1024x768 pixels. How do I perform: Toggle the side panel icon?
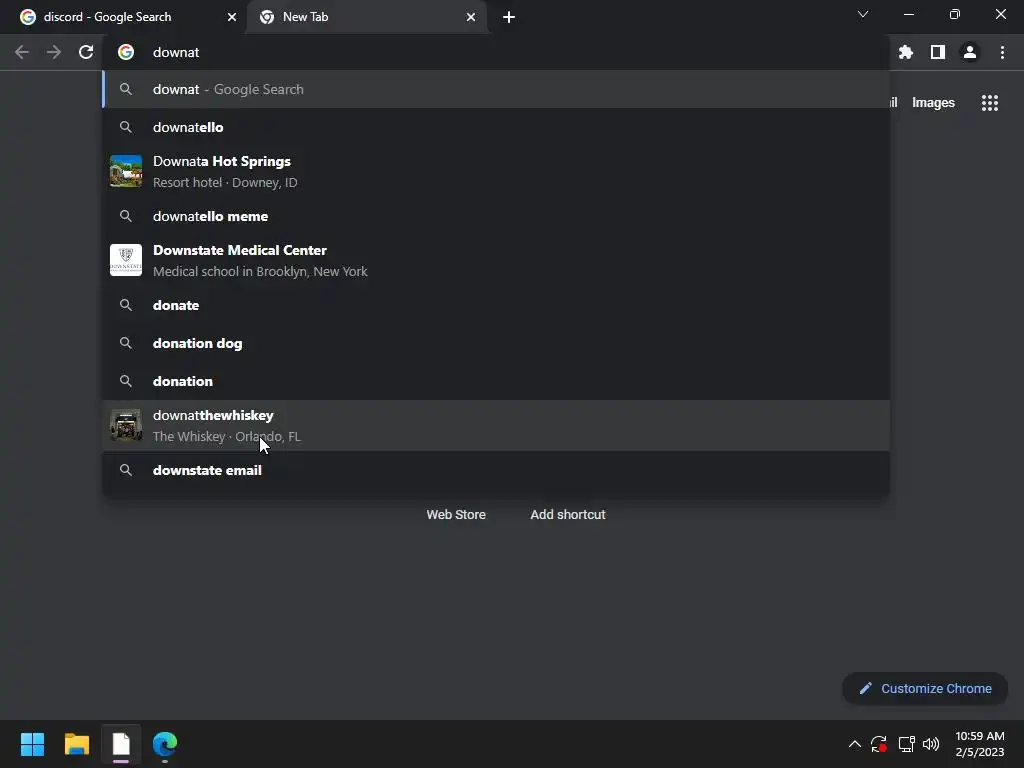(x=938, y=52)
